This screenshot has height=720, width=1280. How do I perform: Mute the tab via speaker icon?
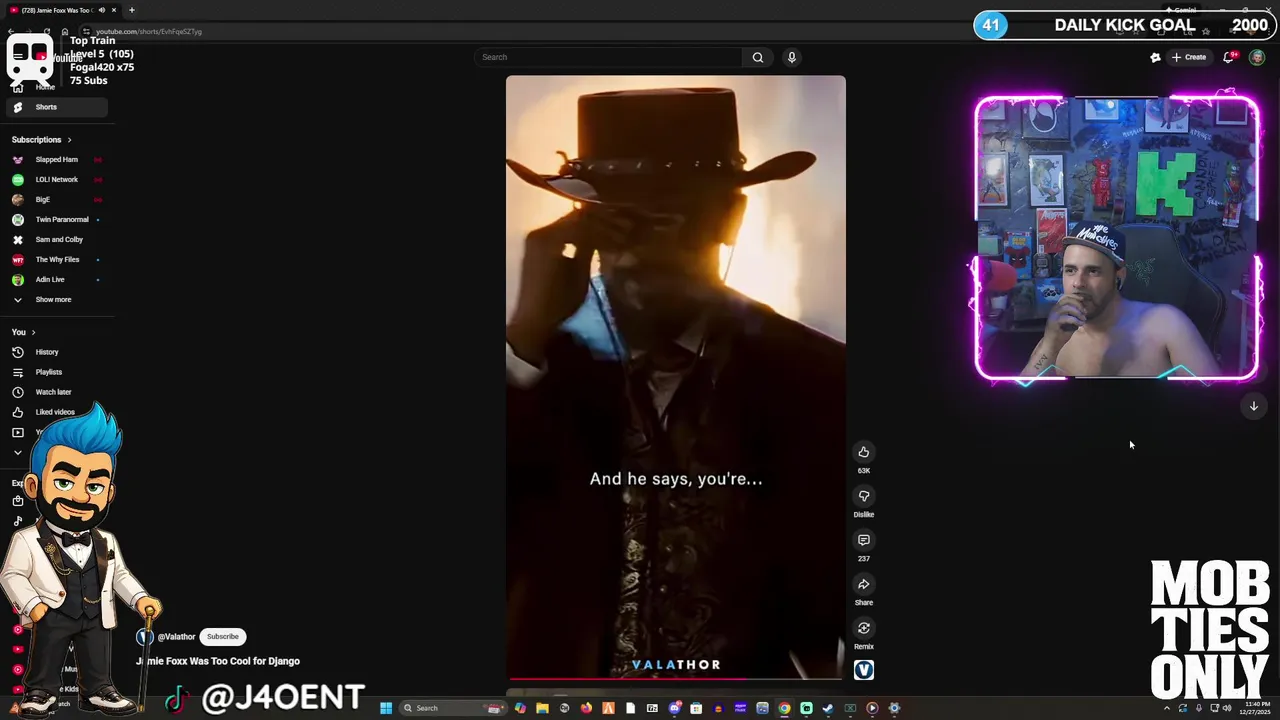pyautogui.click(x=101, y=10)
